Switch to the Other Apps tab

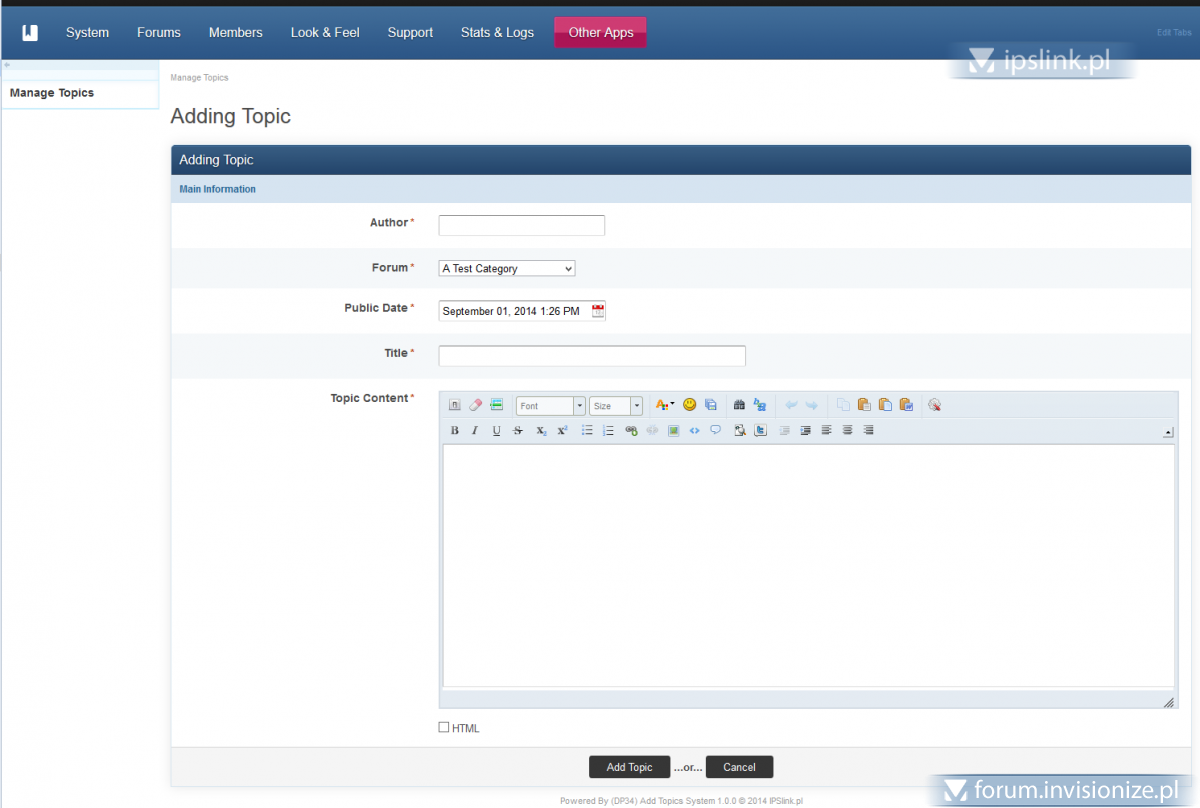pyautogui.click(x=600, y=32)
